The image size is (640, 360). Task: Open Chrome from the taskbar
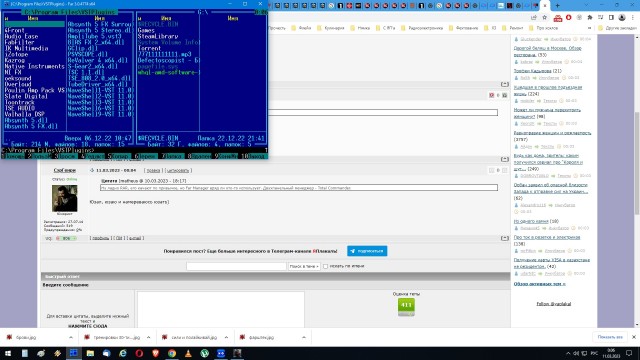point(172,353)
